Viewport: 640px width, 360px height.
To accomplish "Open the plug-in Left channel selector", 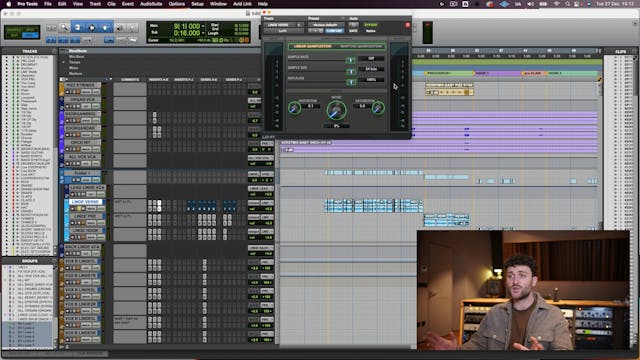I will click(283, 31).
